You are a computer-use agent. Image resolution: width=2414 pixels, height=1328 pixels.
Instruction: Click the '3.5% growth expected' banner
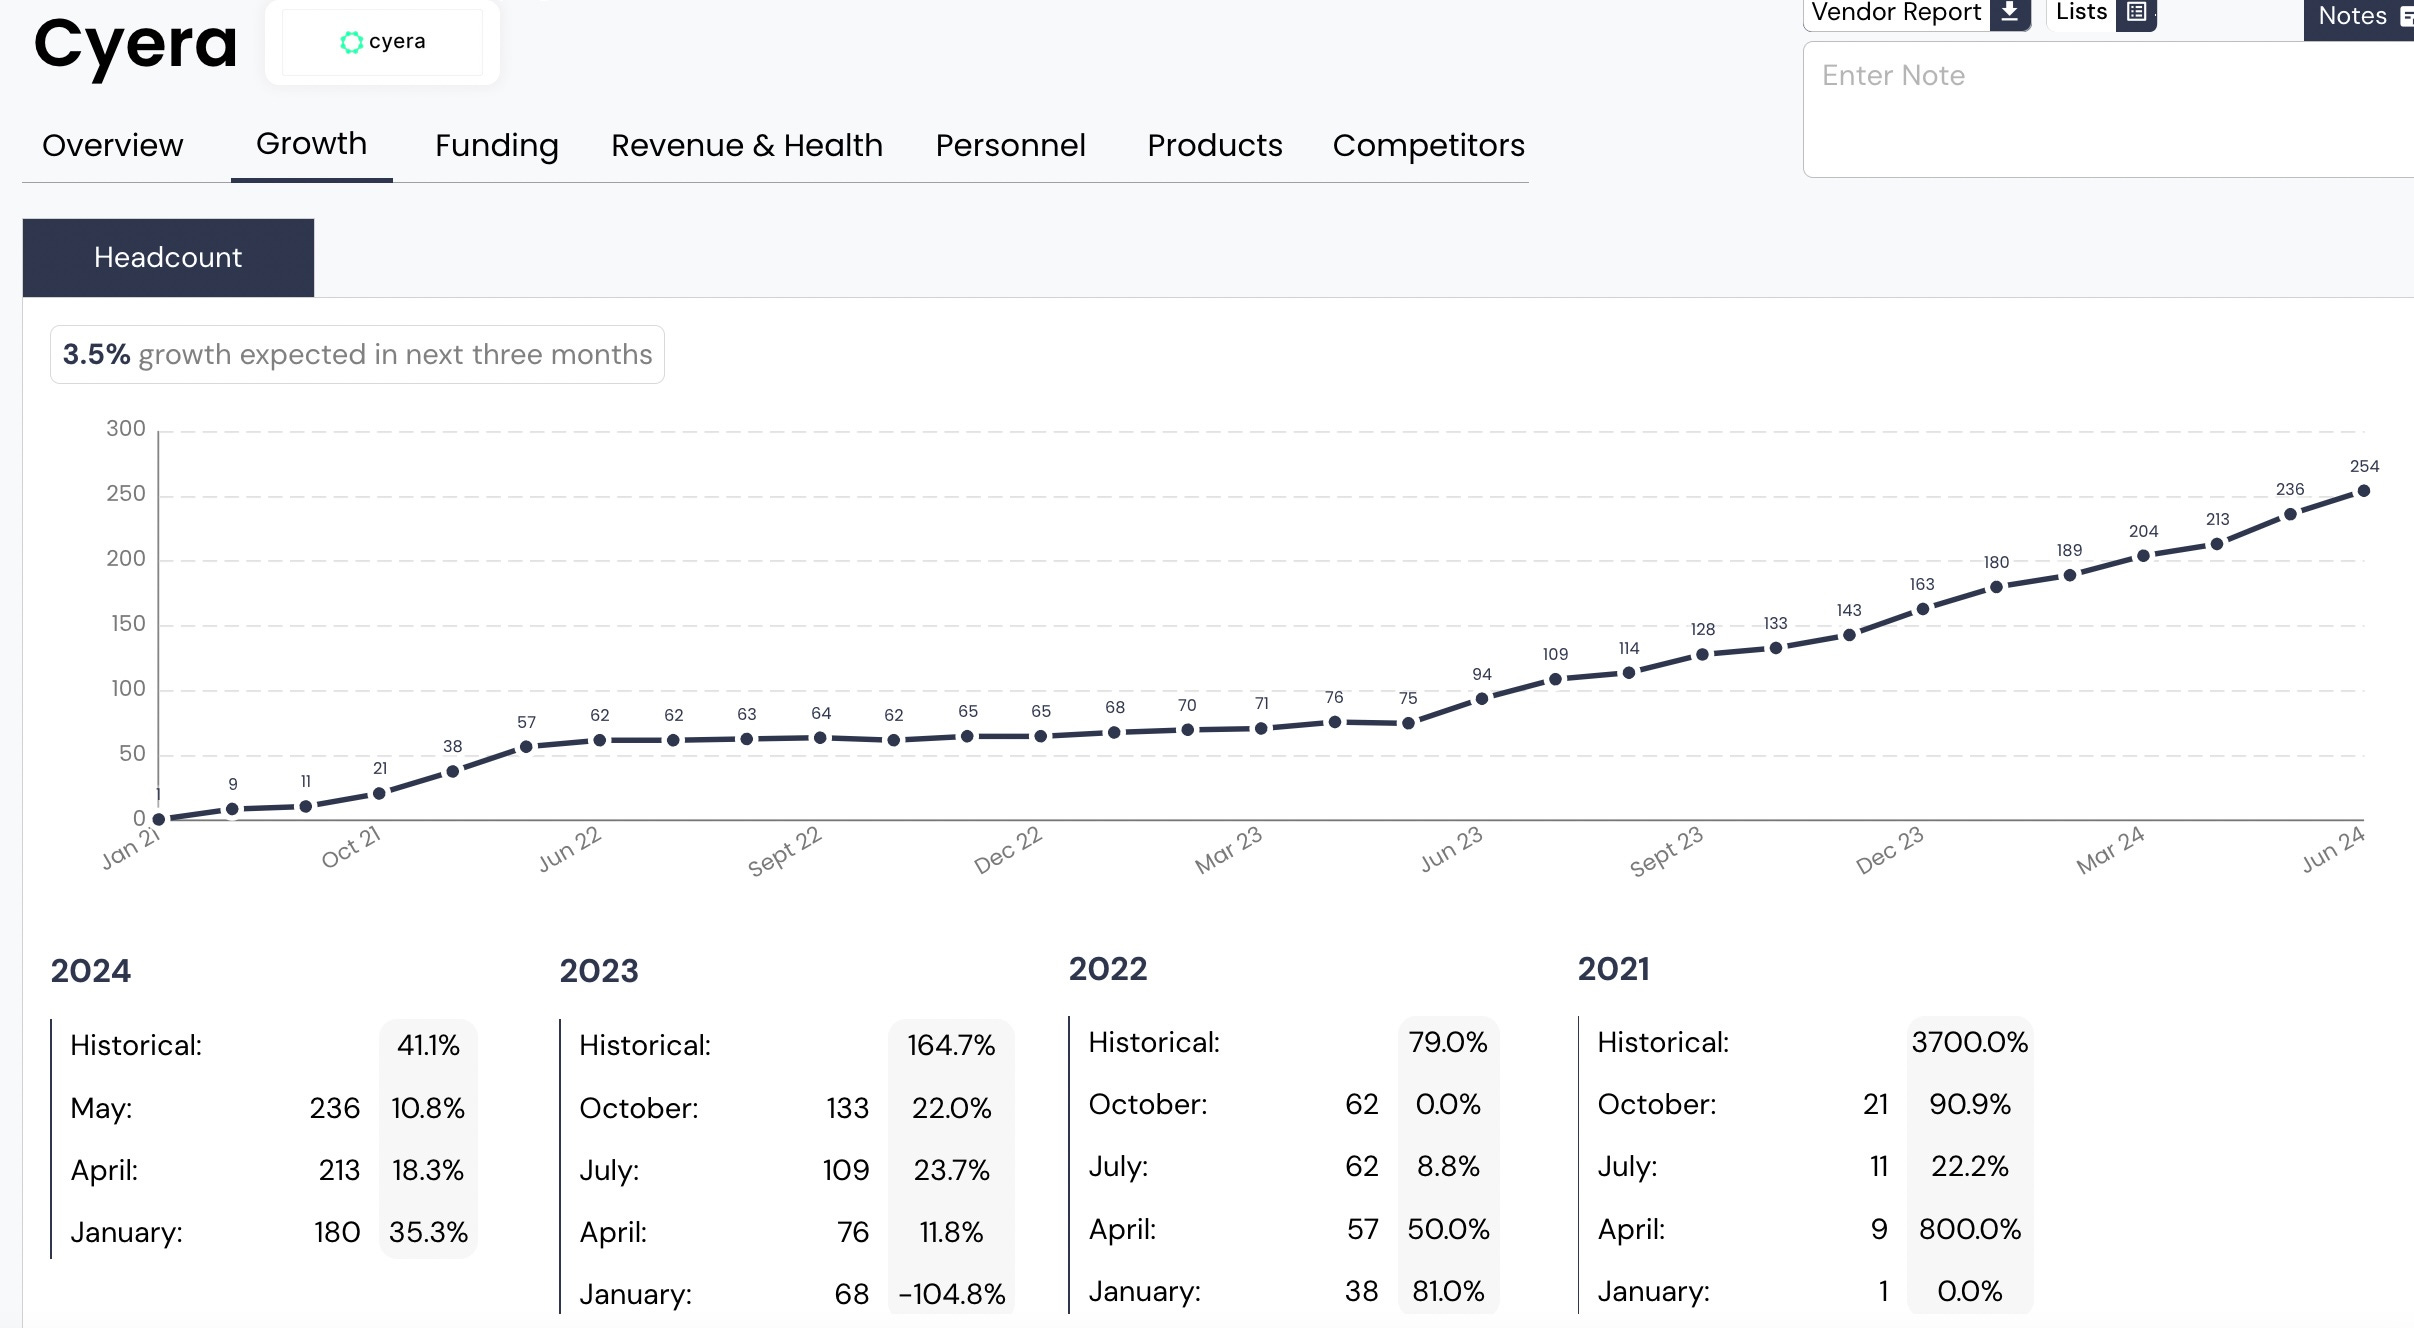click(x=357, y=355)
